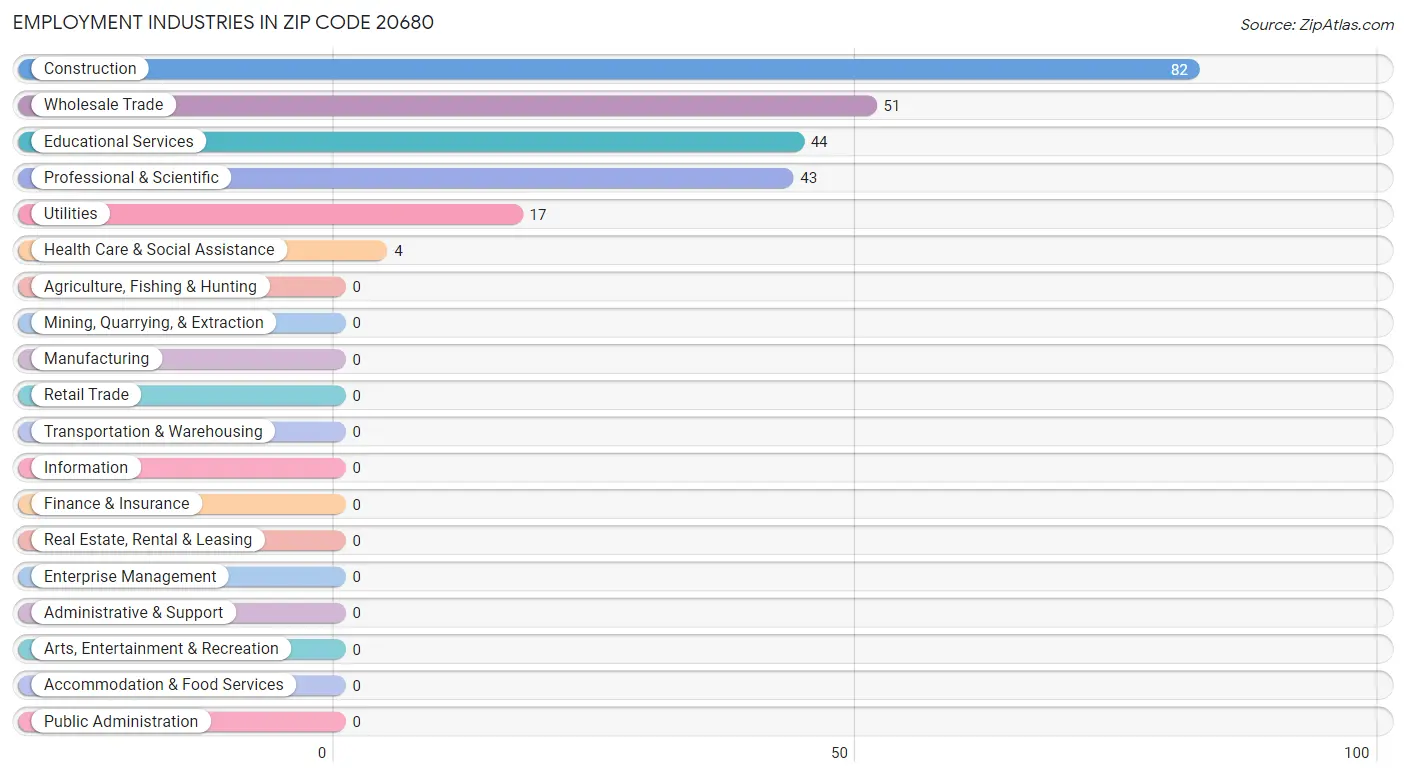Viewport: 1406px width, 776px height.
Task: Select the Professional & Scientific label
Action: [x=131, y=178]
